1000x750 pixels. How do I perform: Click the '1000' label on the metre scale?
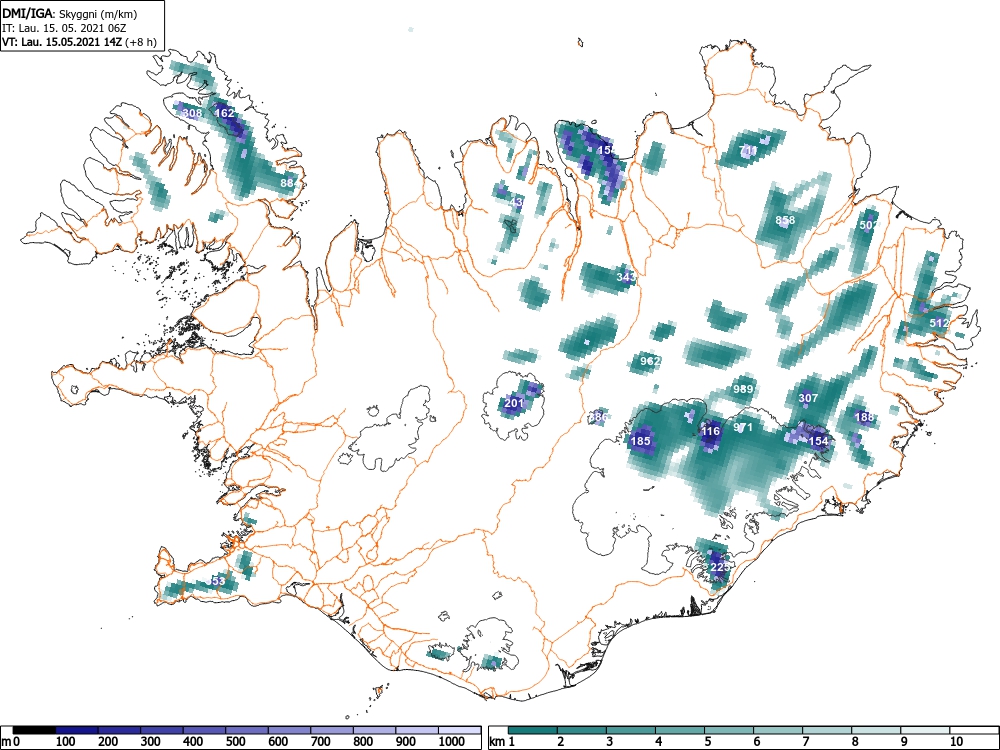coord(452,741)
